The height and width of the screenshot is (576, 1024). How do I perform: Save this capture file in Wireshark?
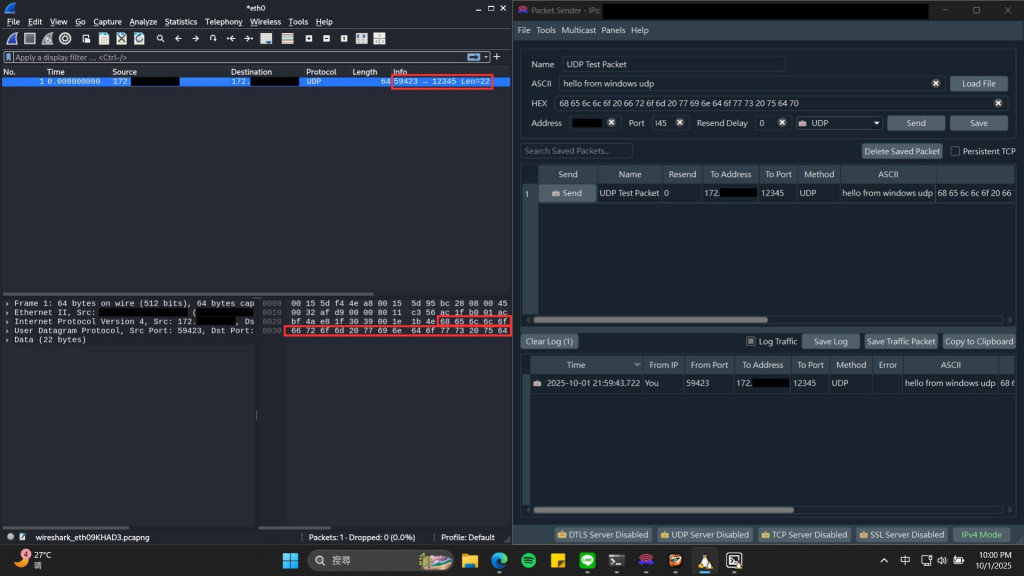[104, 39]
